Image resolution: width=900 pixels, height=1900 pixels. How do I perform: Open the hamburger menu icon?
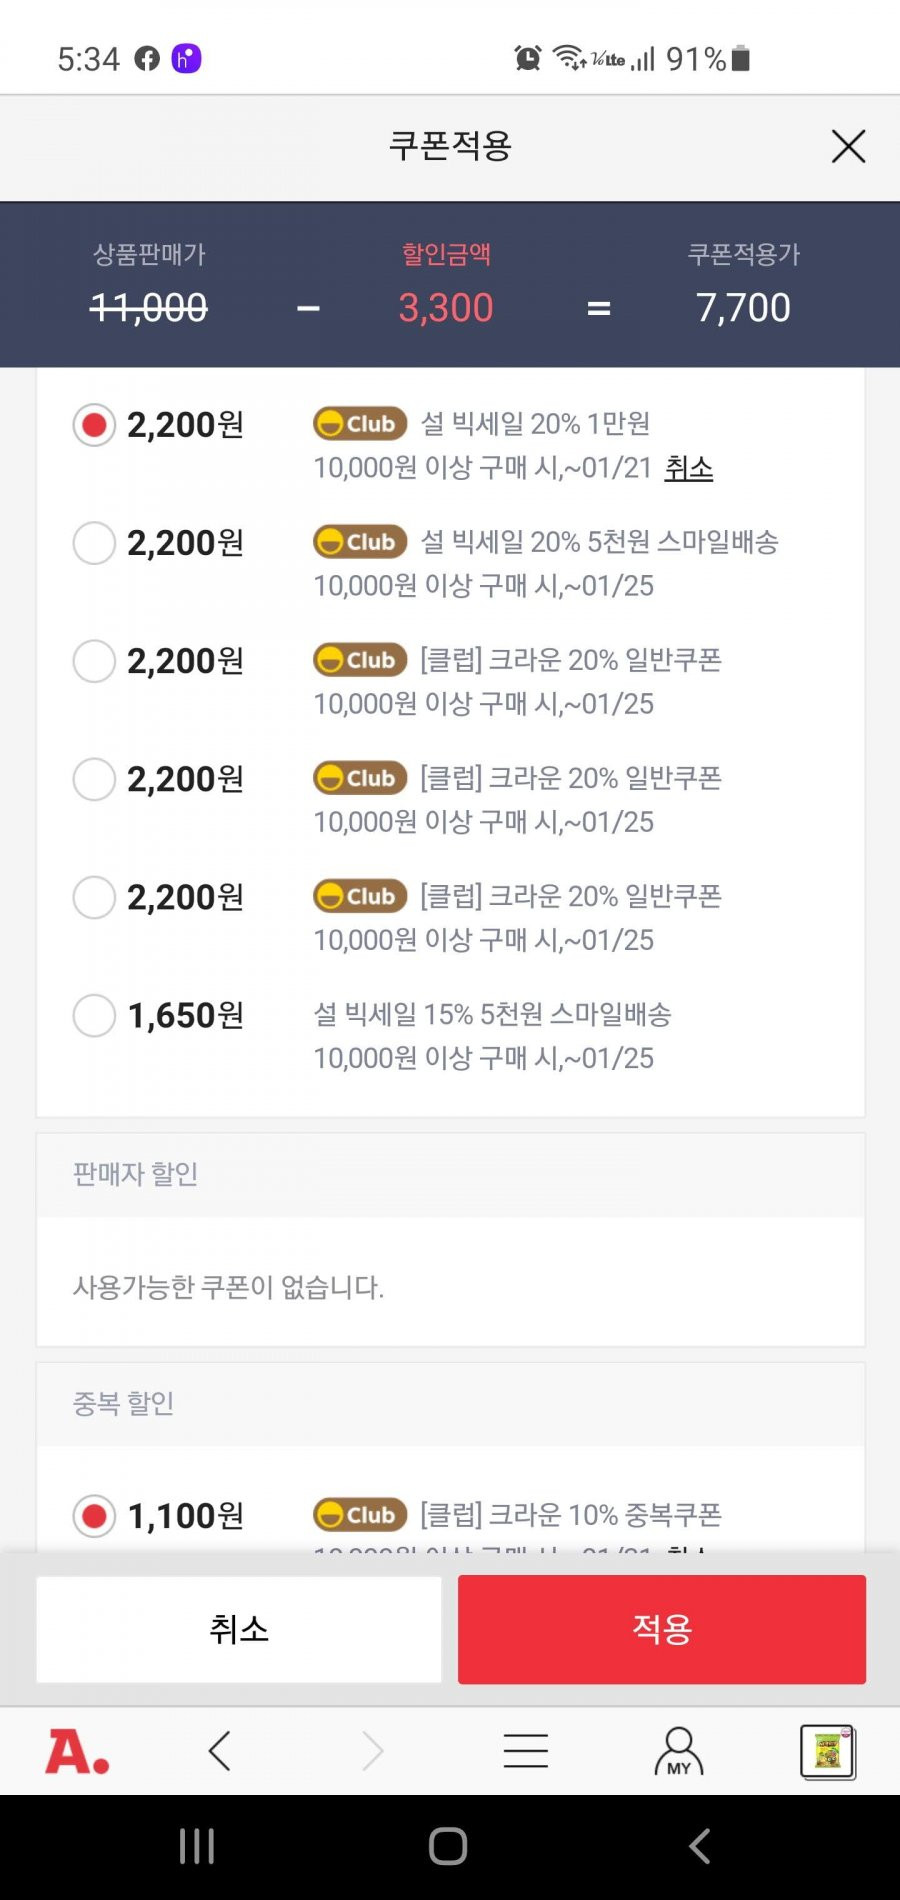click(526, 1751)
